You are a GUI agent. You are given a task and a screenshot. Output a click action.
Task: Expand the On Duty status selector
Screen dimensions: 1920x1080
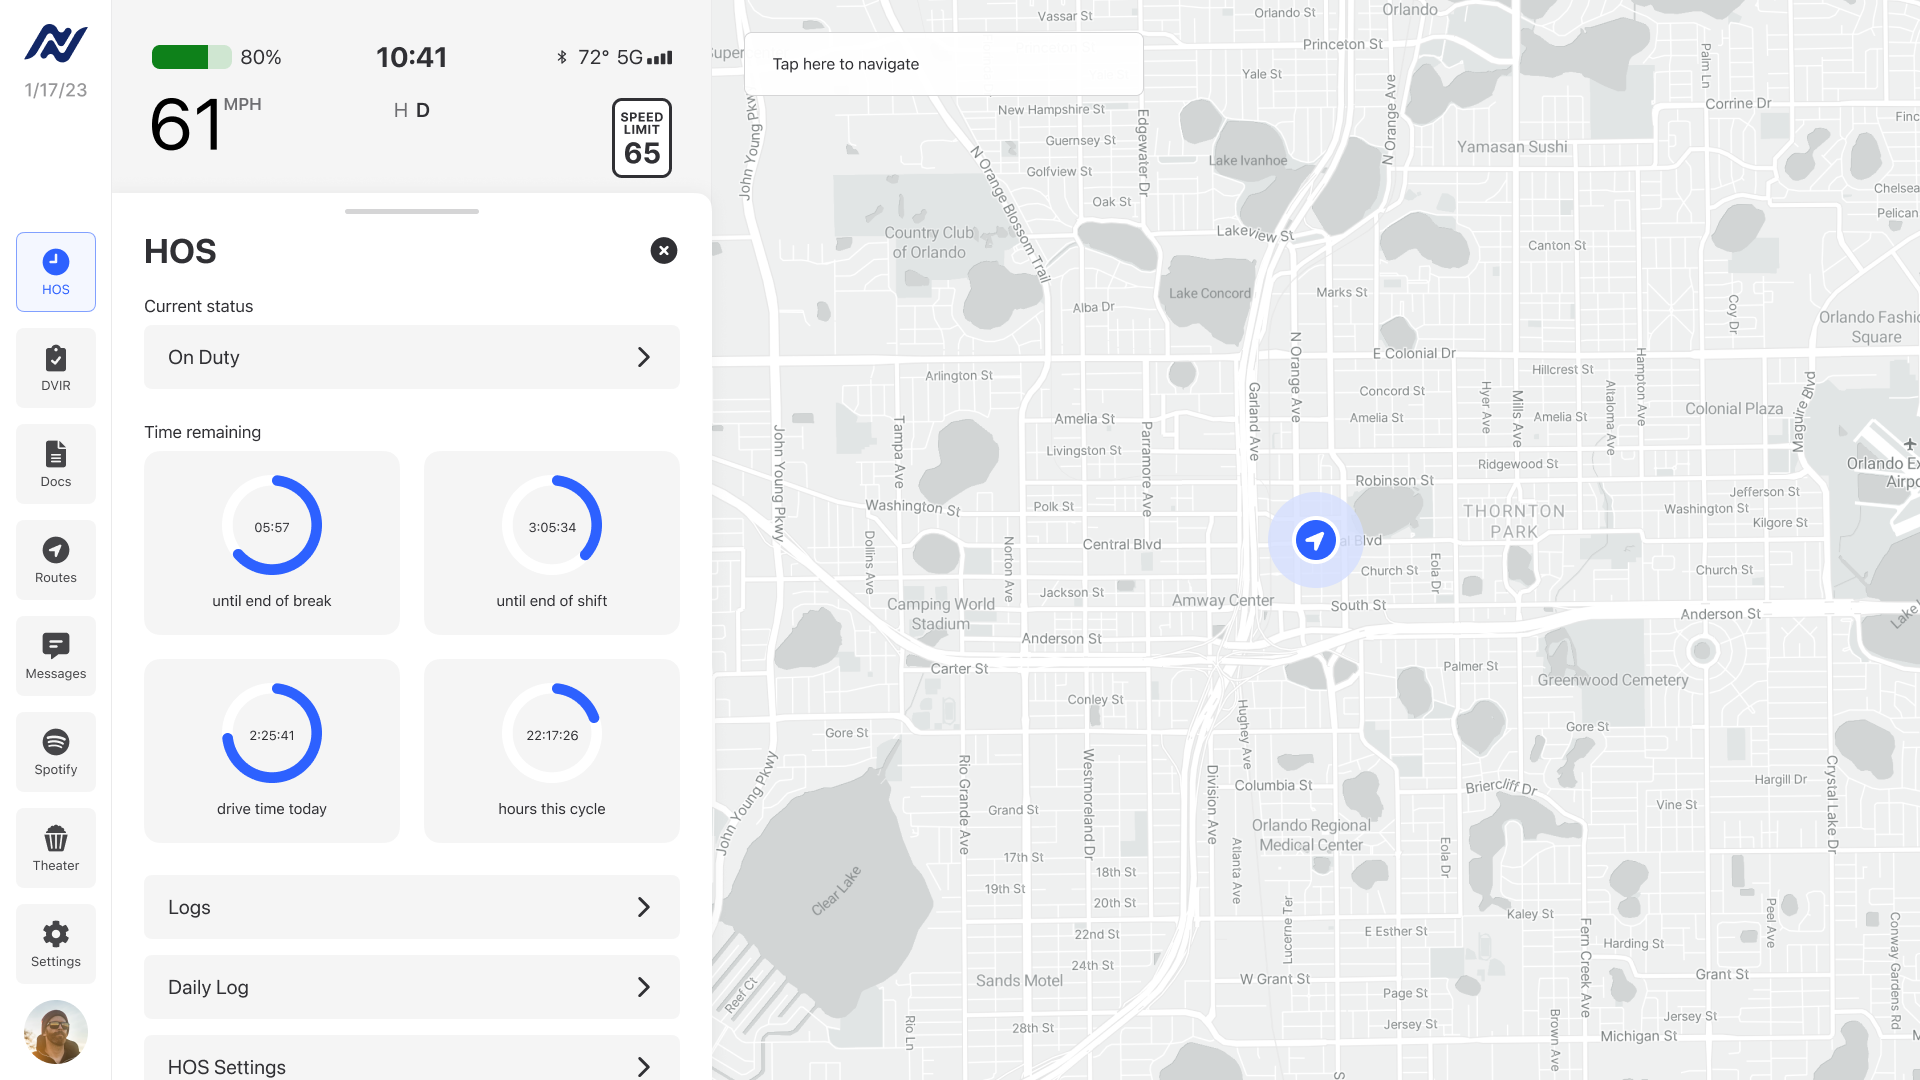pos(412,357)
